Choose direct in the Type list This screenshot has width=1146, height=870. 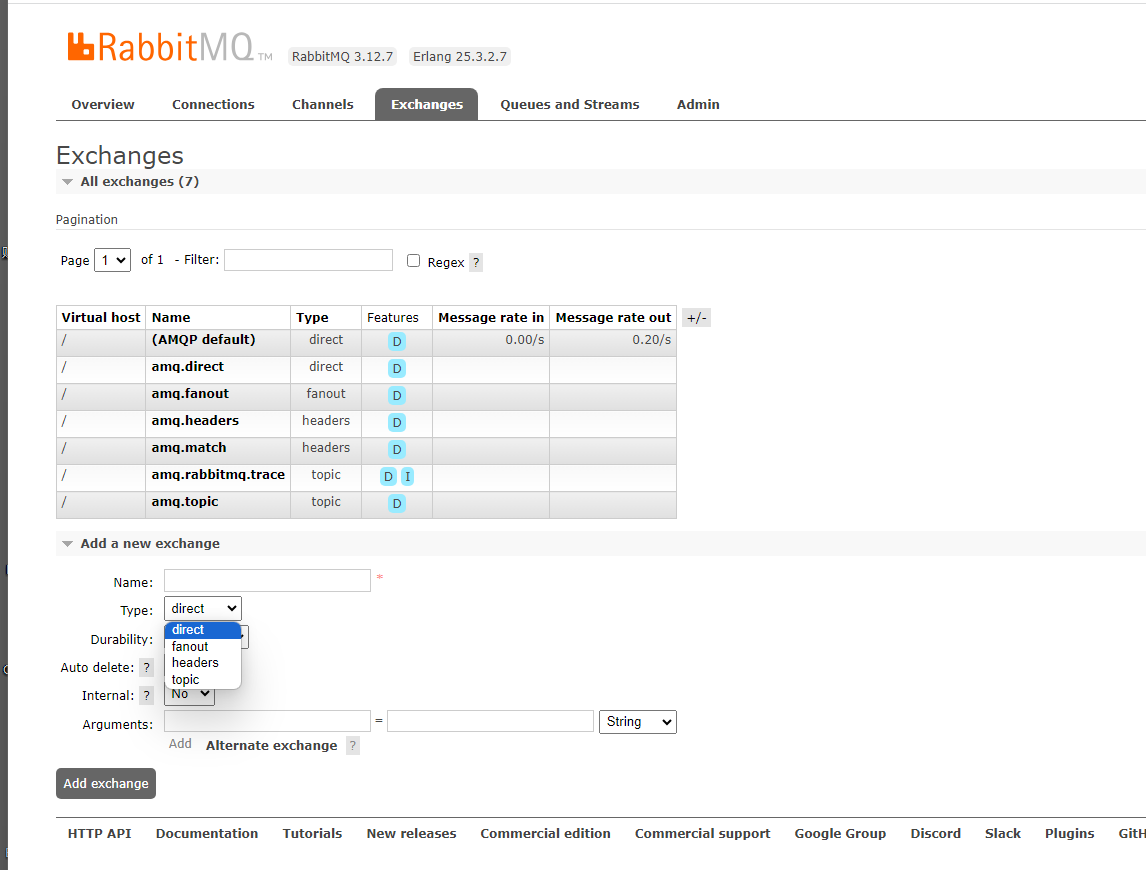point(202,630)
